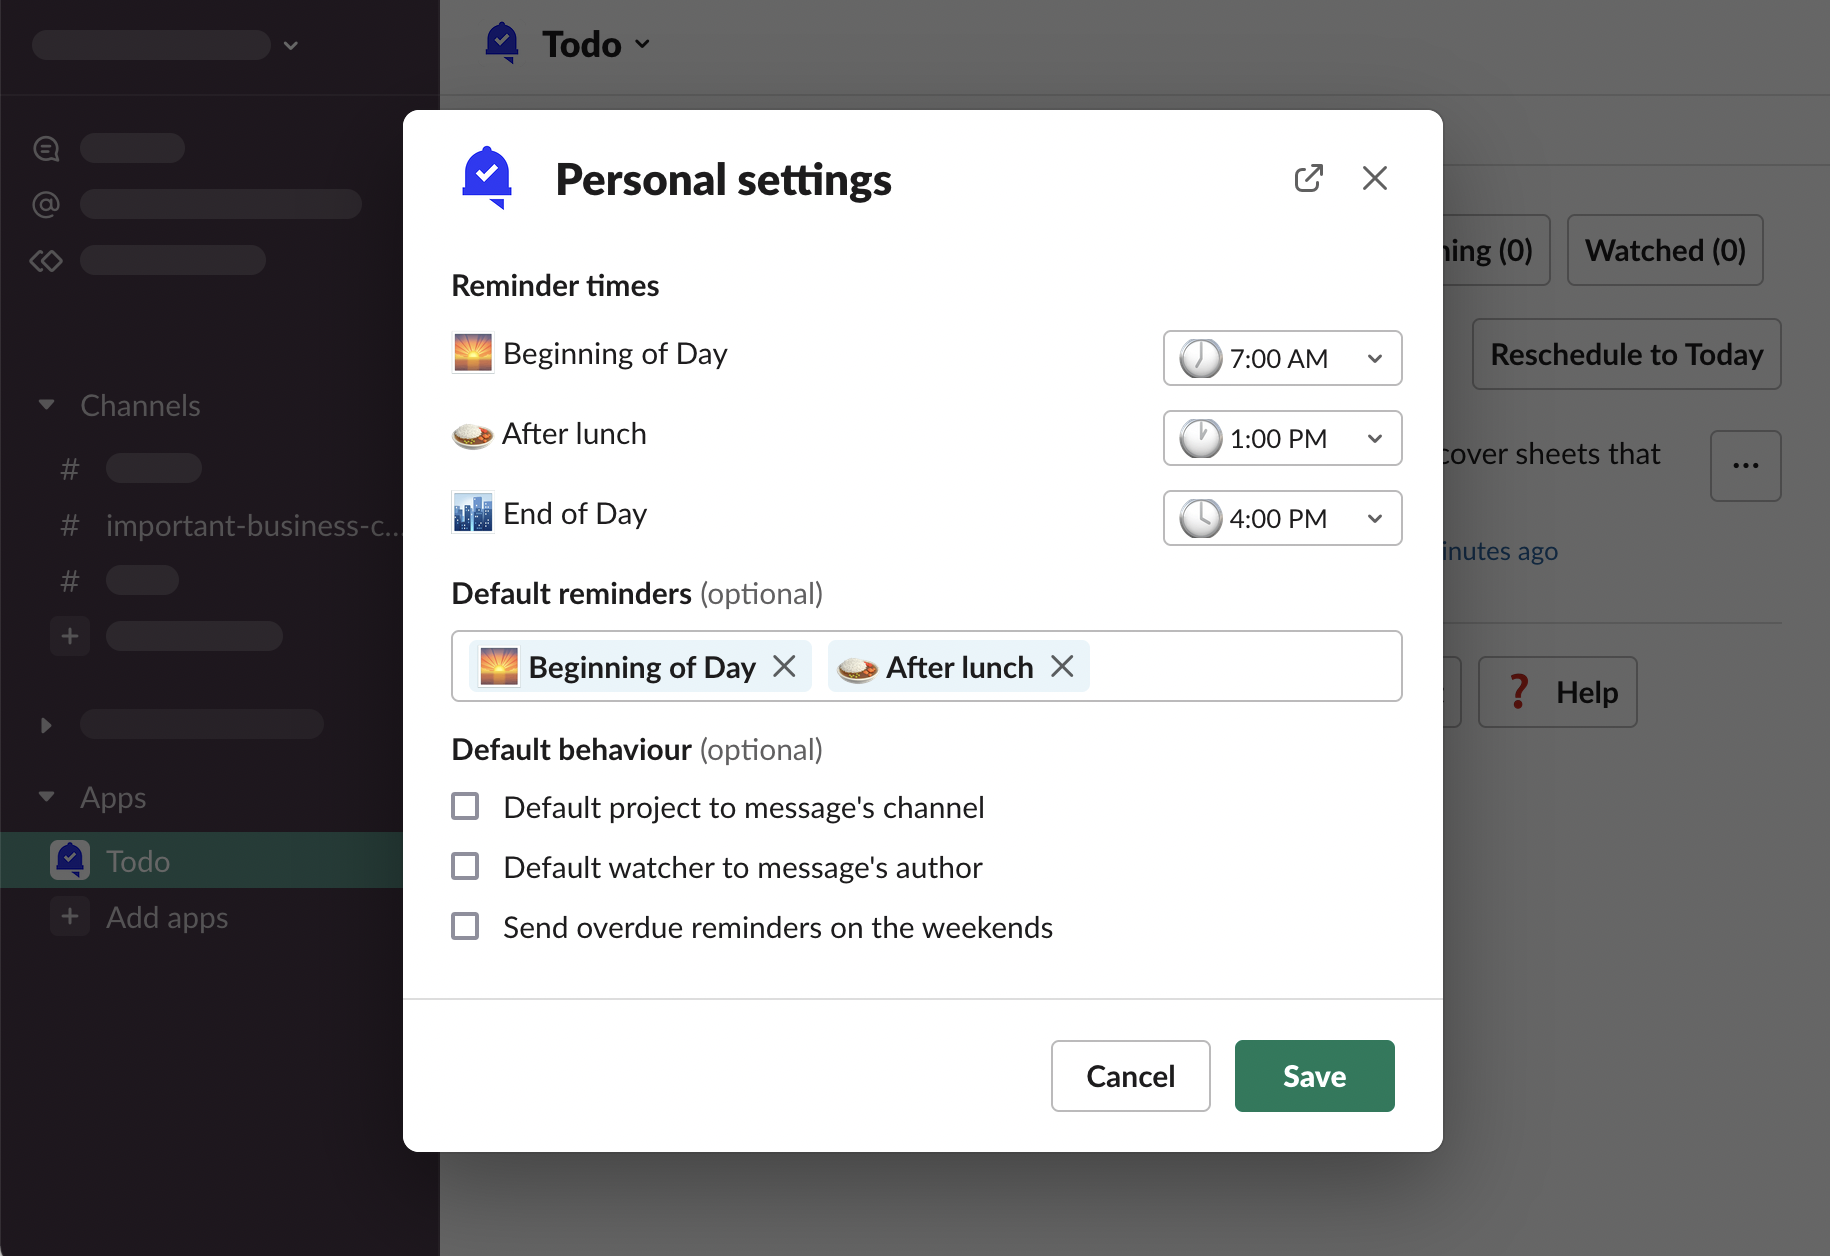Click the Todo app icon in sidebar
The image size is (1830, 1256).
click(x=70, y=860)
